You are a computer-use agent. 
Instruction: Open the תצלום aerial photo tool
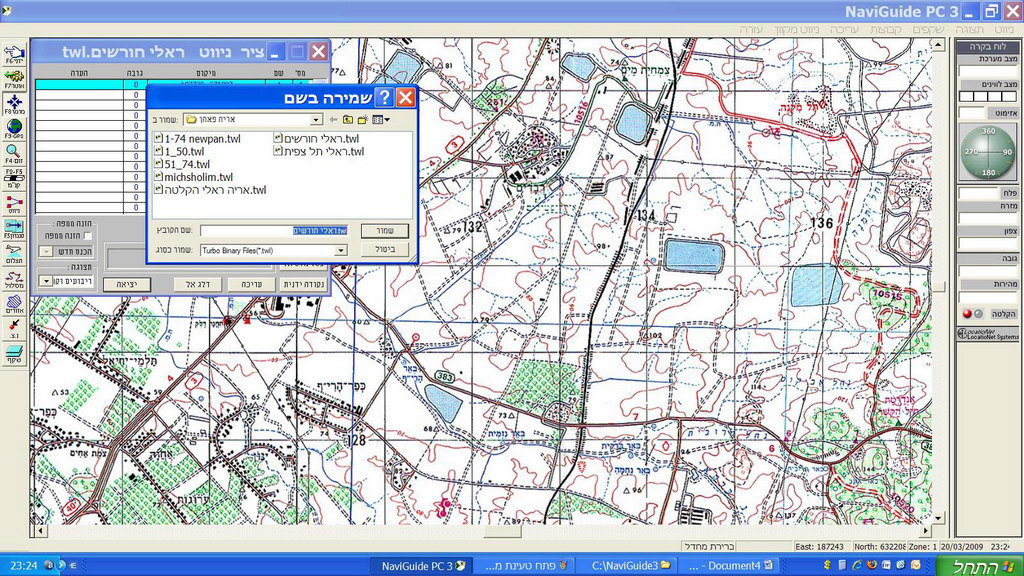tap(14, 253)
